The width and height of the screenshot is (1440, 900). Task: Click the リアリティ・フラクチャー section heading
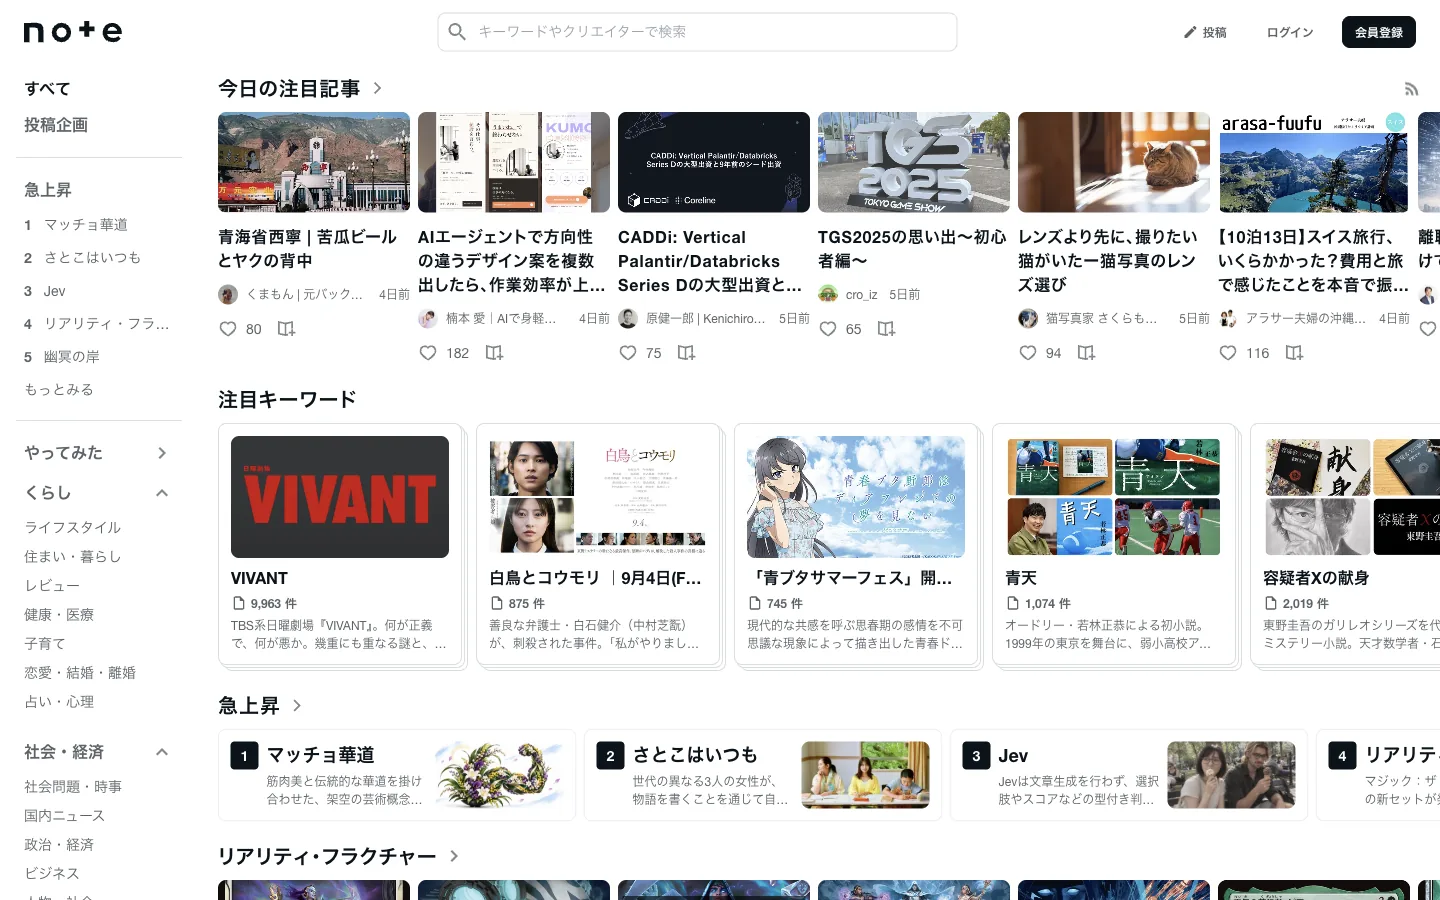click(x=327, y=856)
